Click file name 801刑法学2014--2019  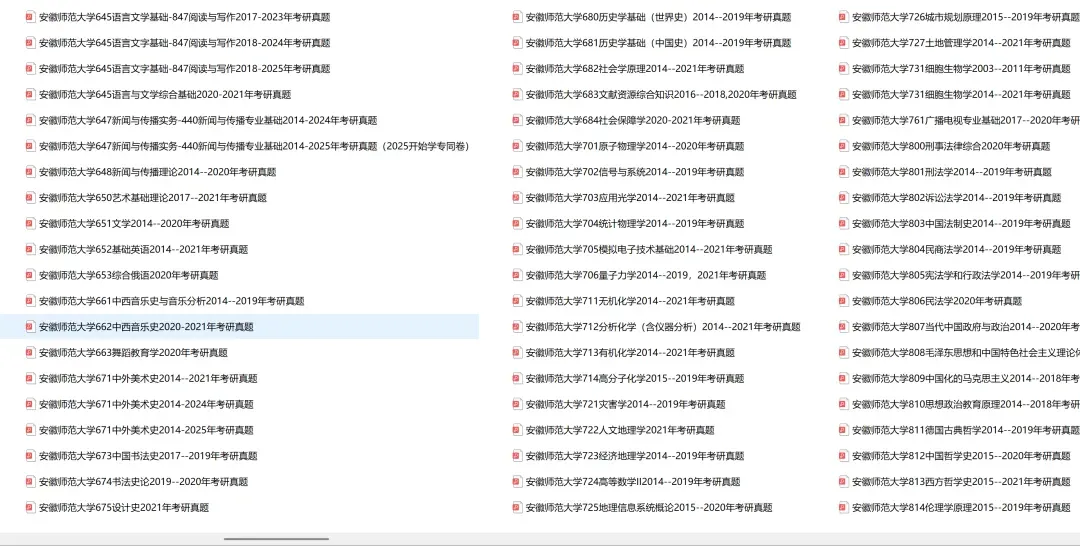pyautogui.click(x=951, y=171)
